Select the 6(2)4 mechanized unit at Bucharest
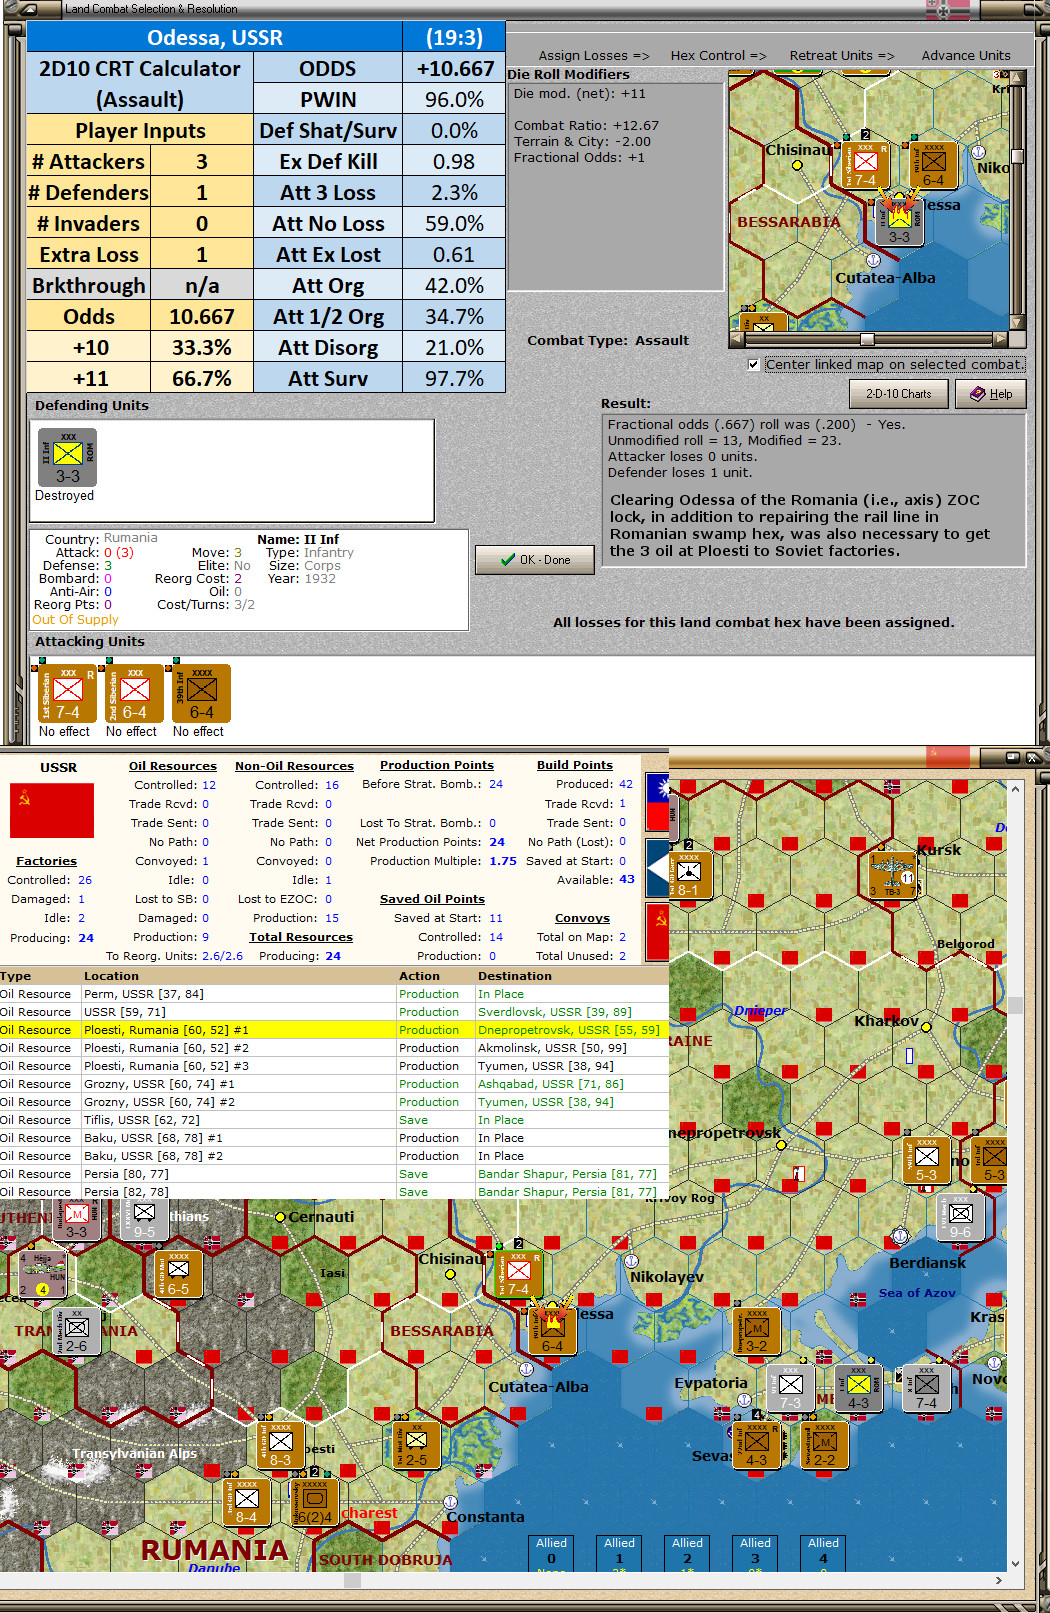 click(314, 1501)
